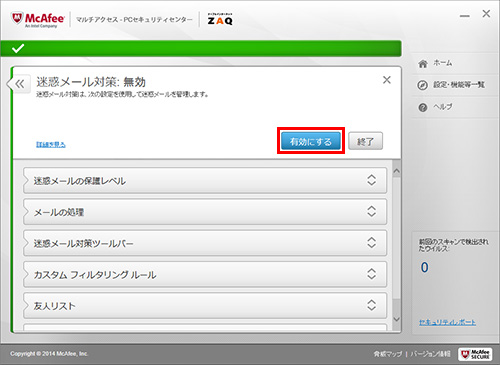This screenshot has width=500, height=365.
Task: Open the バージョン情報 footer link
Action: pos(430,354)
